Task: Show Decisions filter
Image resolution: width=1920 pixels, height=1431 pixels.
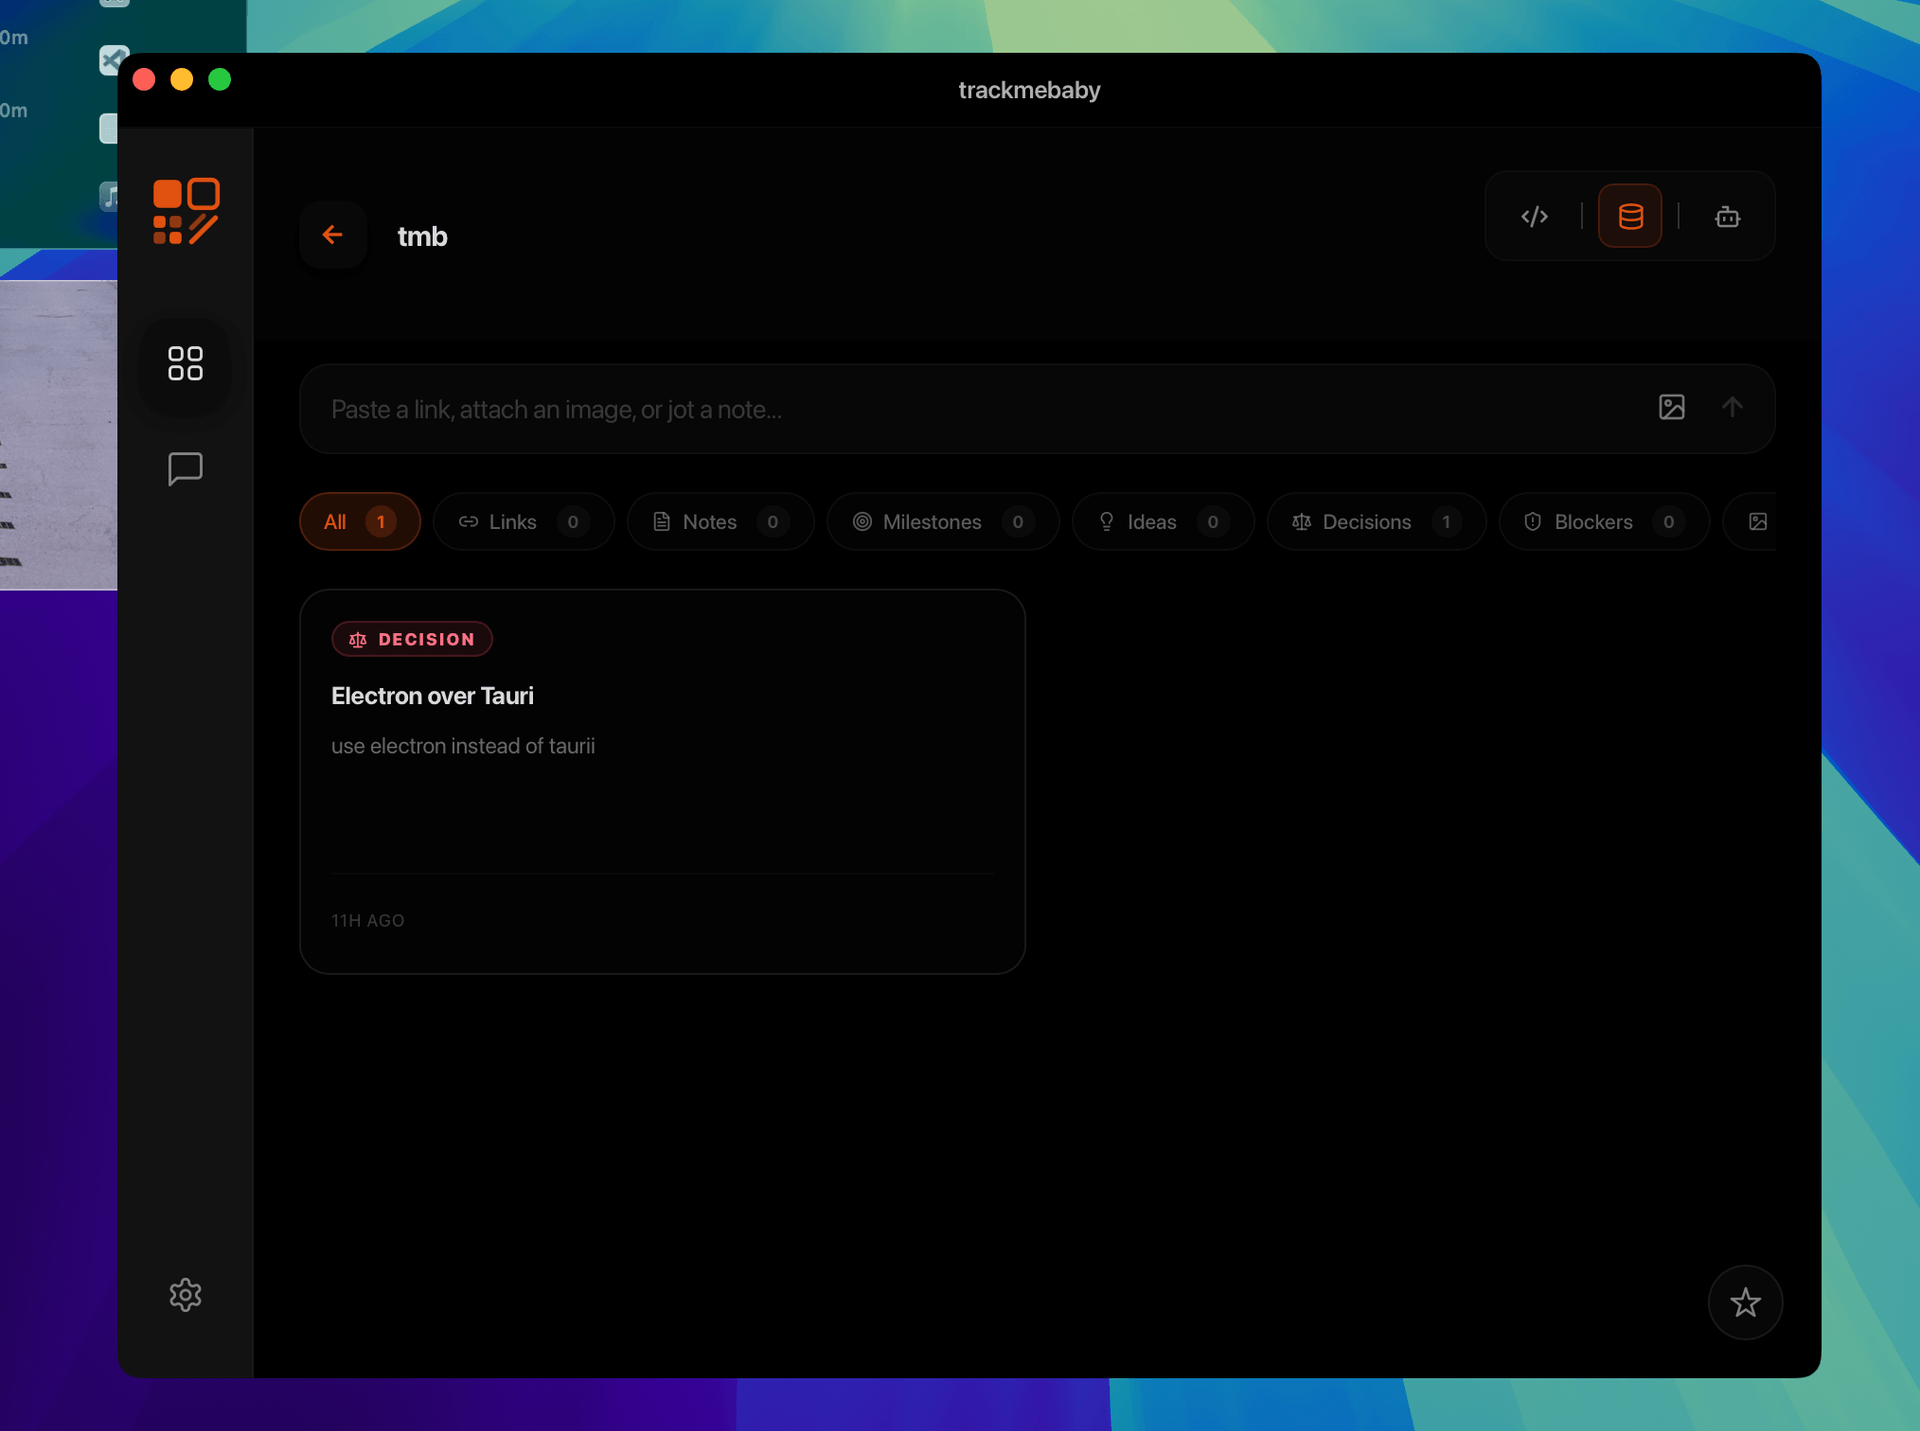Action: point(1375,522)
